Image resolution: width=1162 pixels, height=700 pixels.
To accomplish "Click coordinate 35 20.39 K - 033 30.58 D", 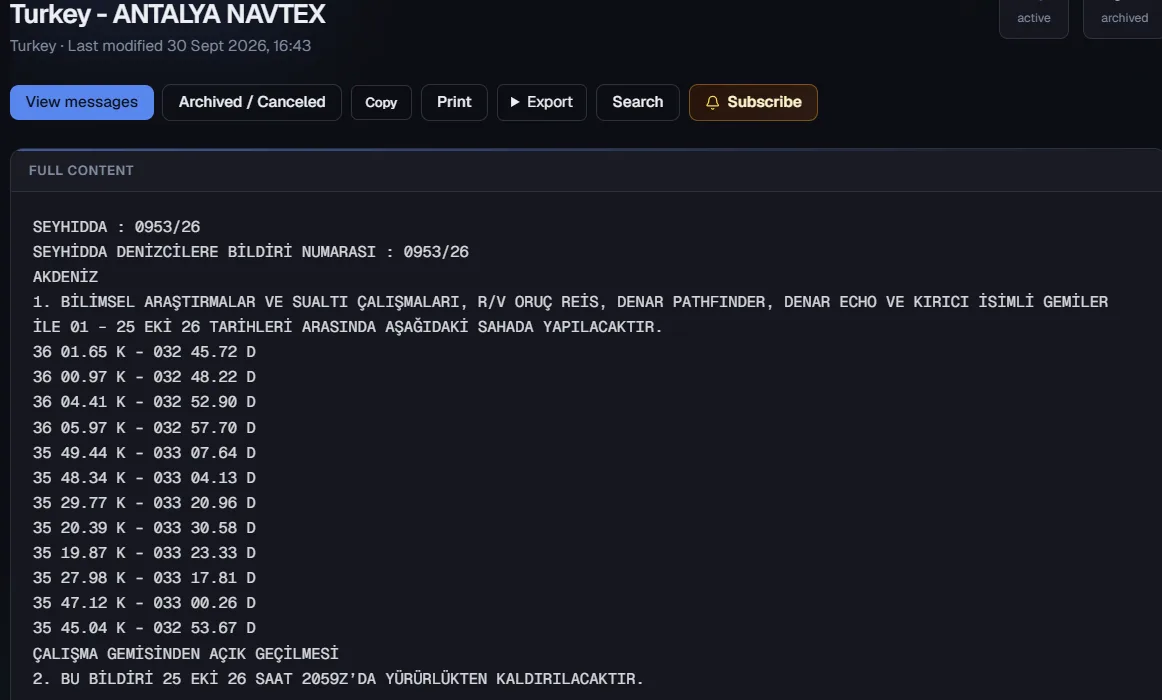I will pos(144,528).
